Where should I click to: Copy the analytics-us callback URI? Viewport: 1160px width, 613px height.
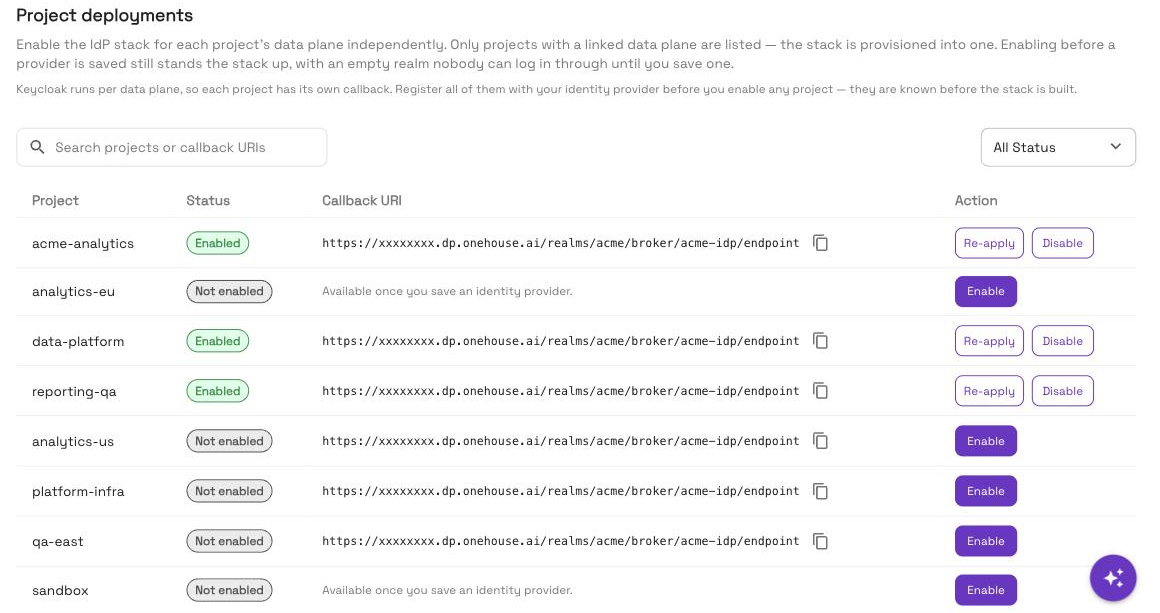pyautogui.click(x=820, y=441)
